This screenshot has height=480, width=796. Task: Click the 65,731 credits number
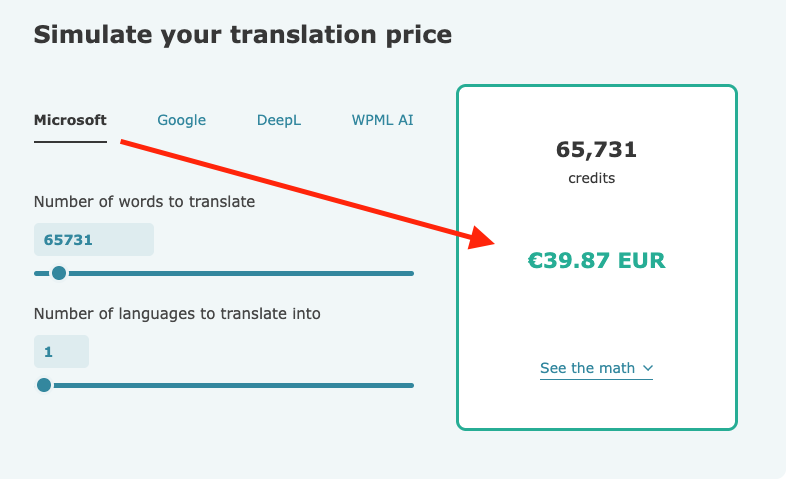596,151
